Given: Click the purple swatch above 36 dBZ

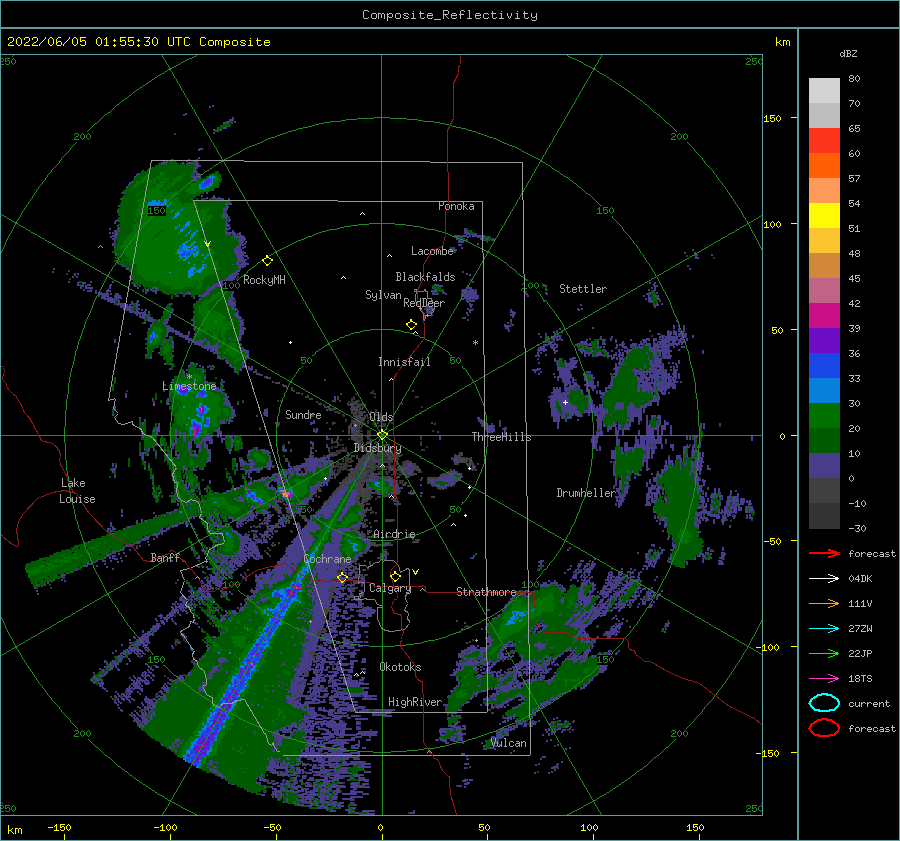Looking at the screenshot, I should click(824, 340).
